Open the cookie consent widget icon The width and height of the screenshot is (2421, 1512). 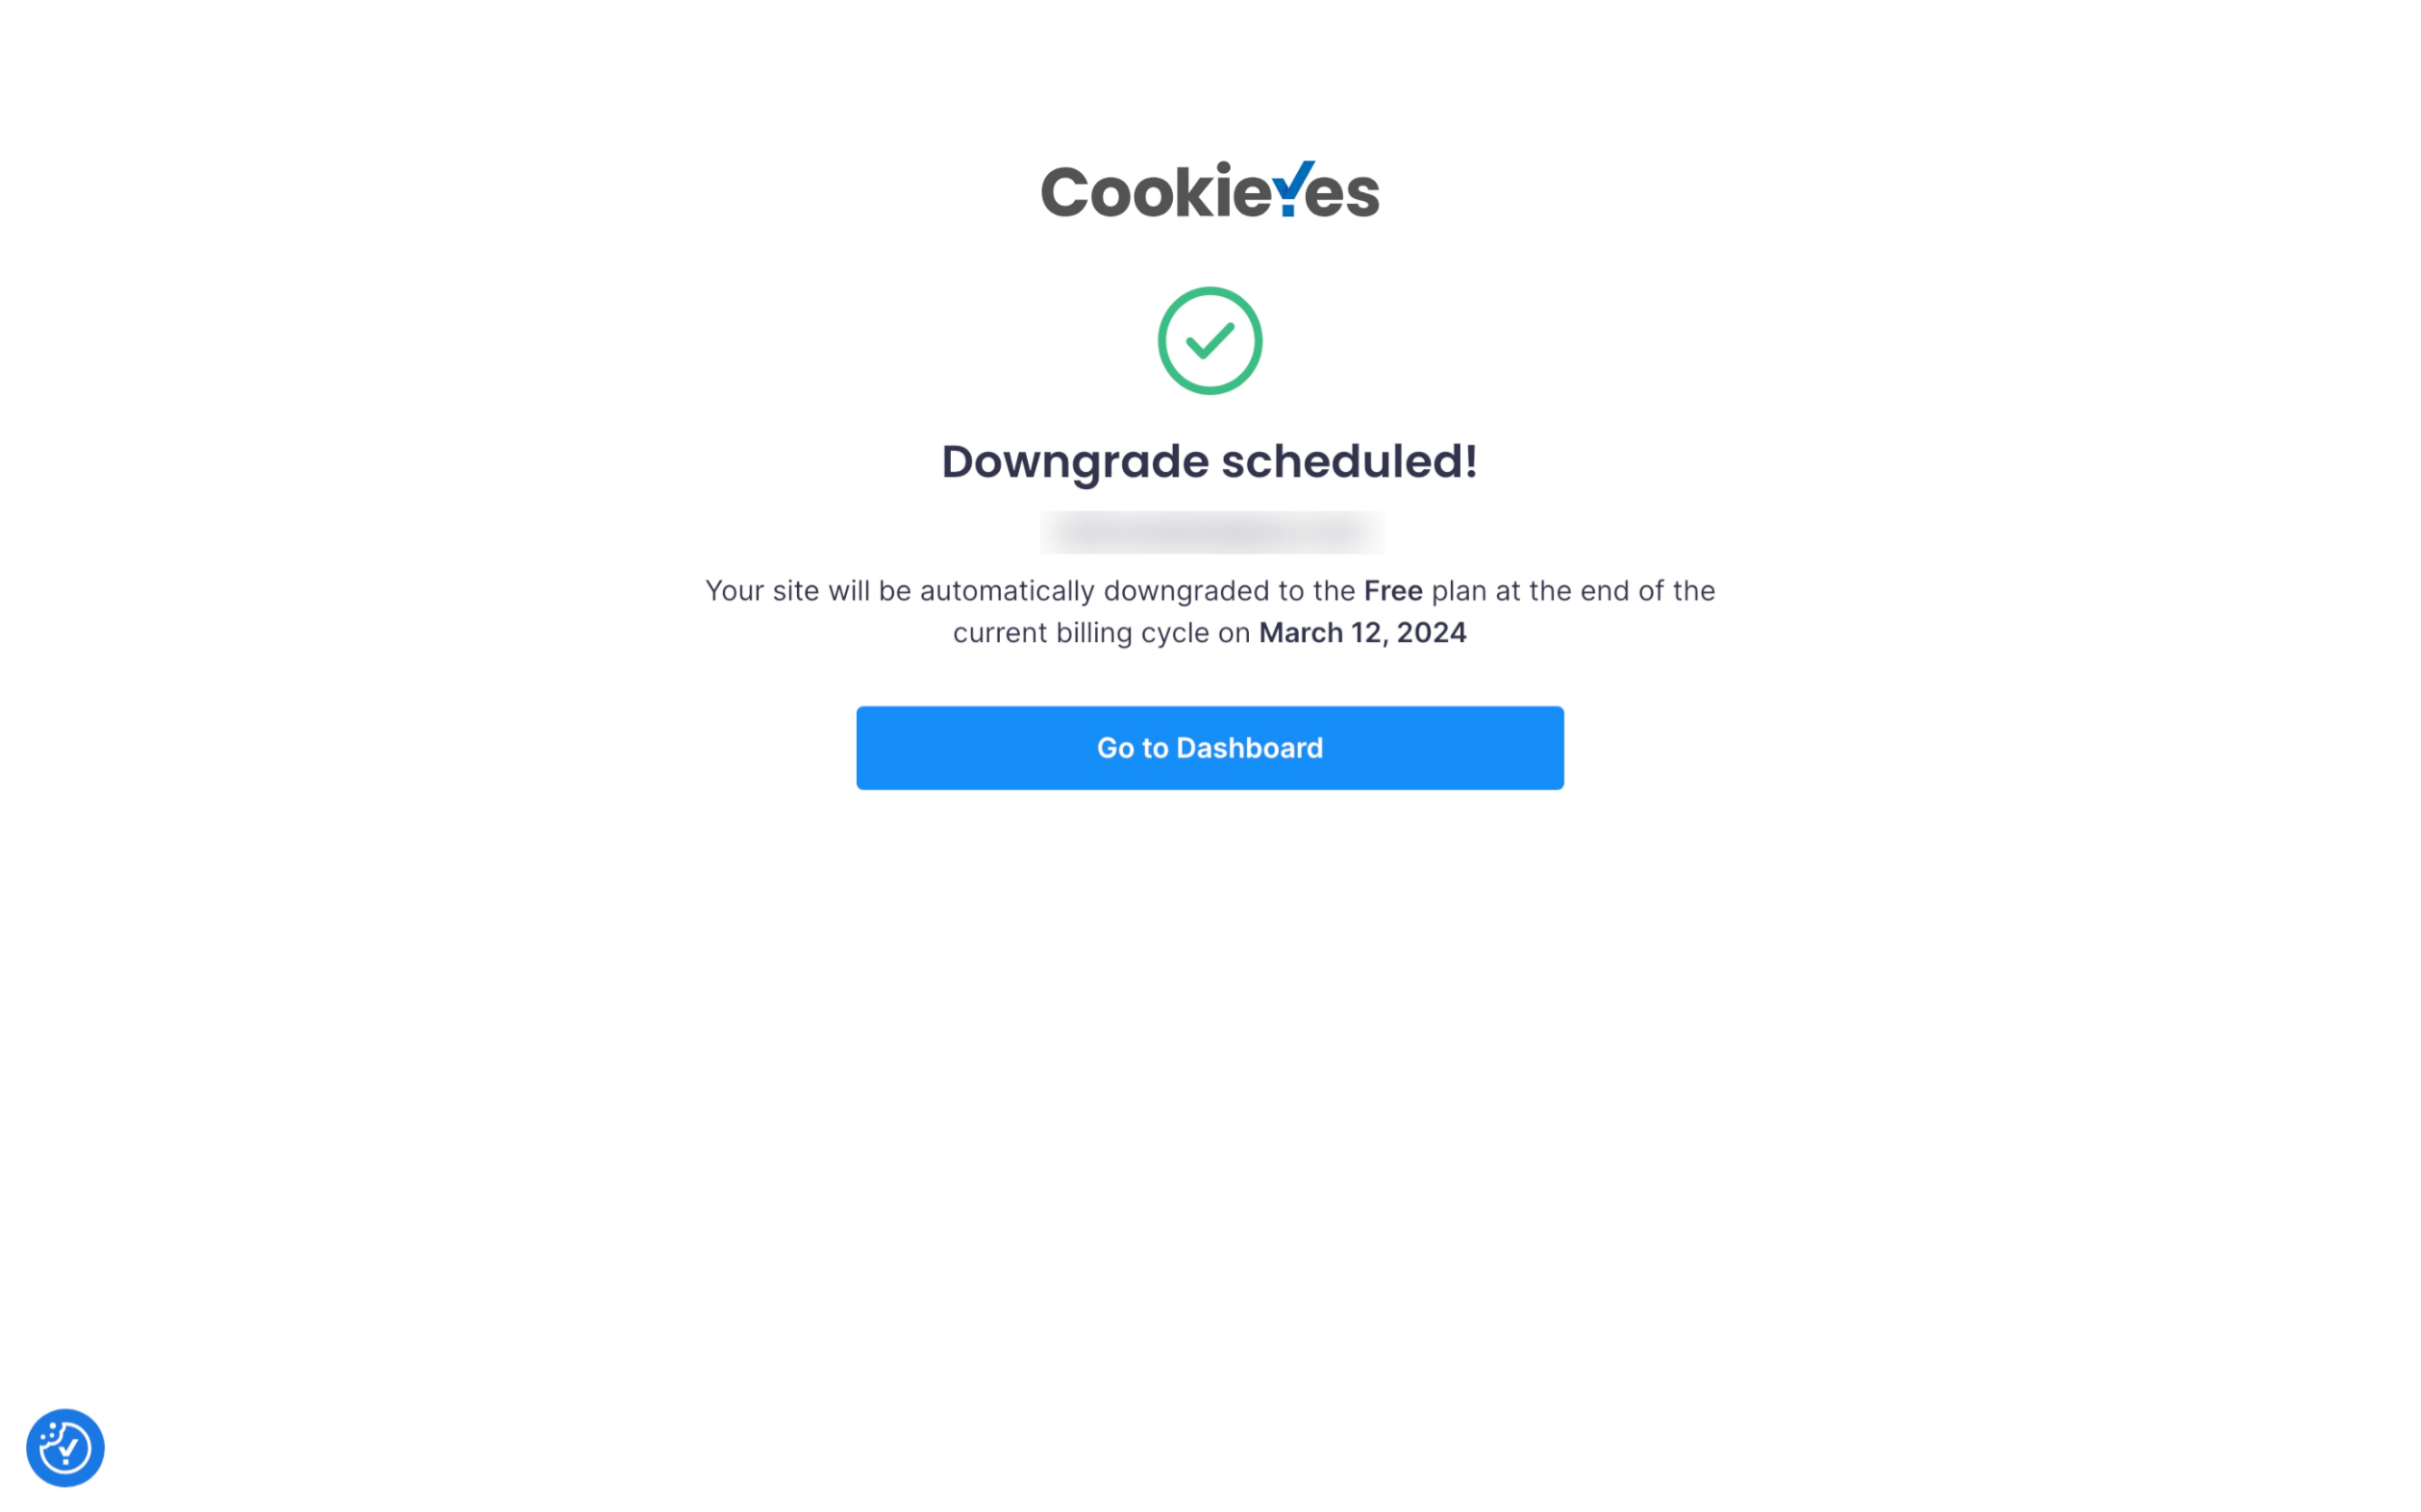pyautogui.click(x=65, y=1447)
